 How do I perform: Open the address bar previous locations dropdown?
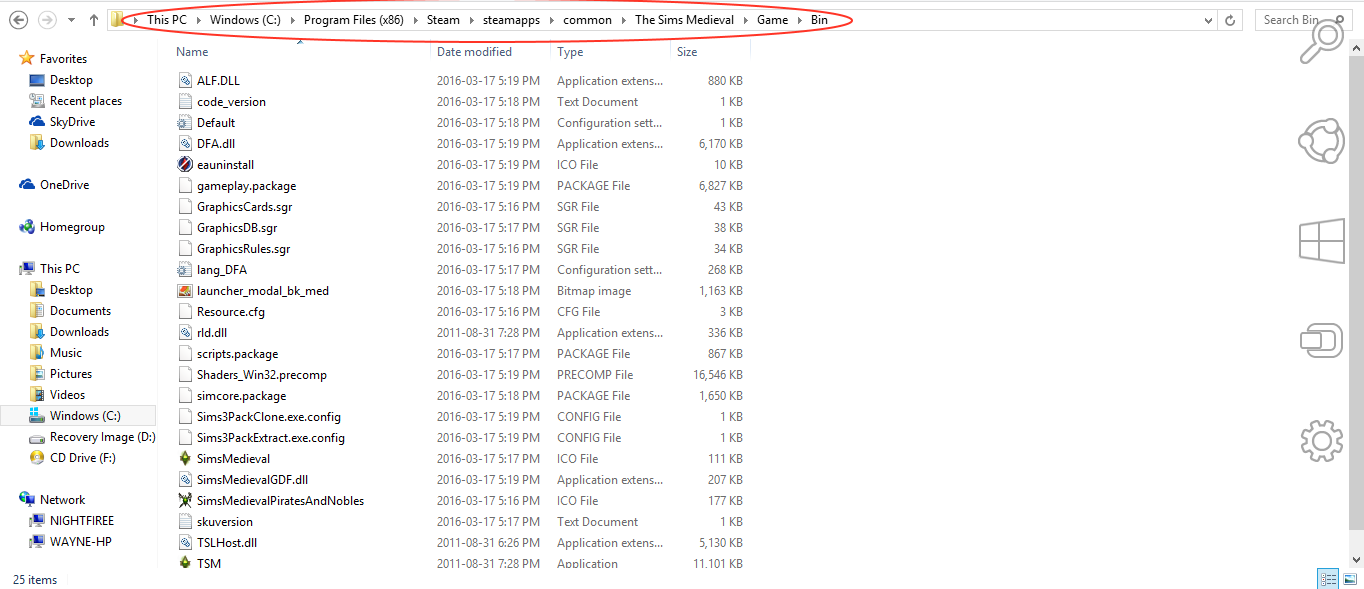[1206, 20]
